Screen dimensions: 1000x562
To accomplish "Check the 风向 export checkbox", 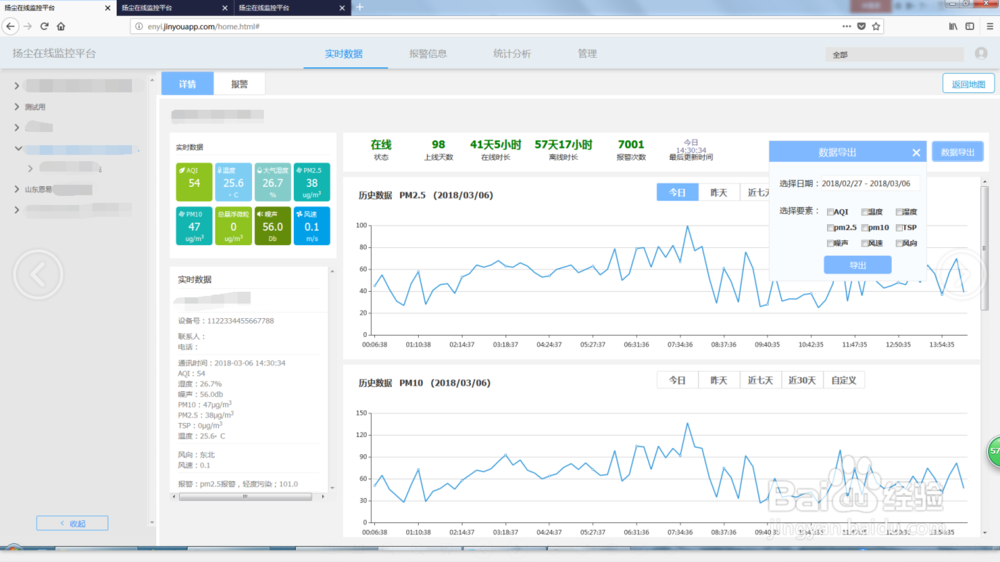I will 899,243.
